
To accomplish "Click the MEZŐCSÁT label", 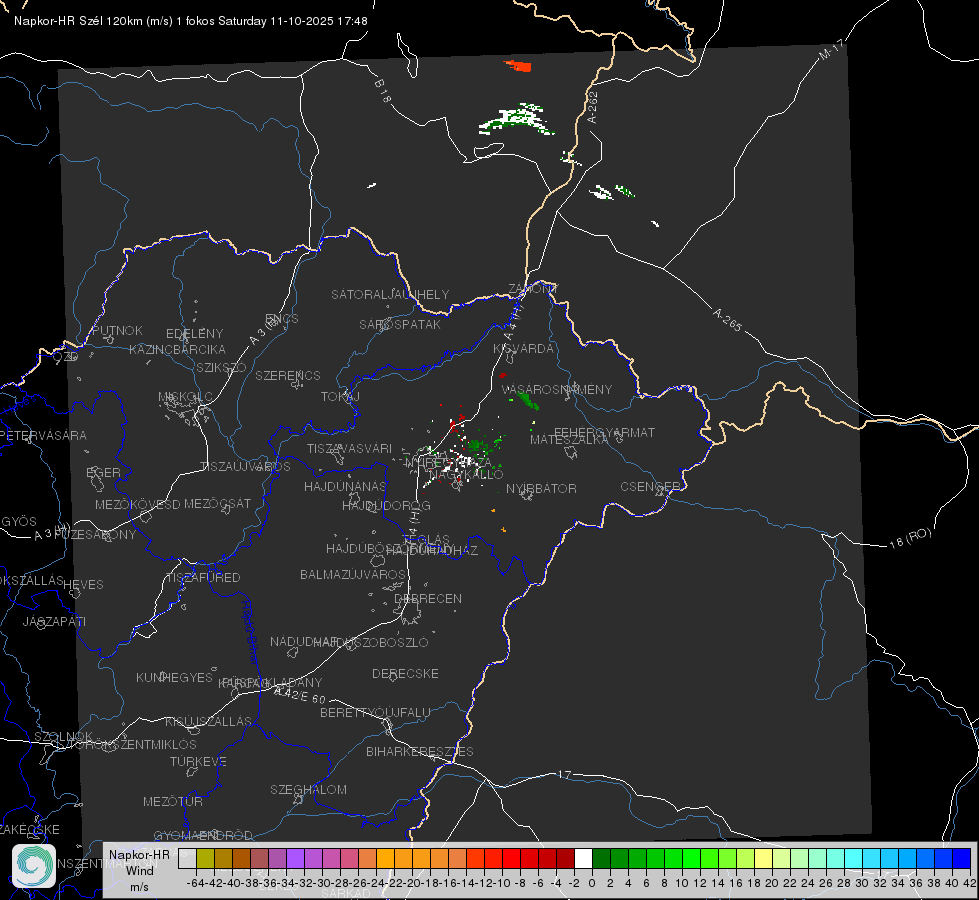I will tap(217, 503).
